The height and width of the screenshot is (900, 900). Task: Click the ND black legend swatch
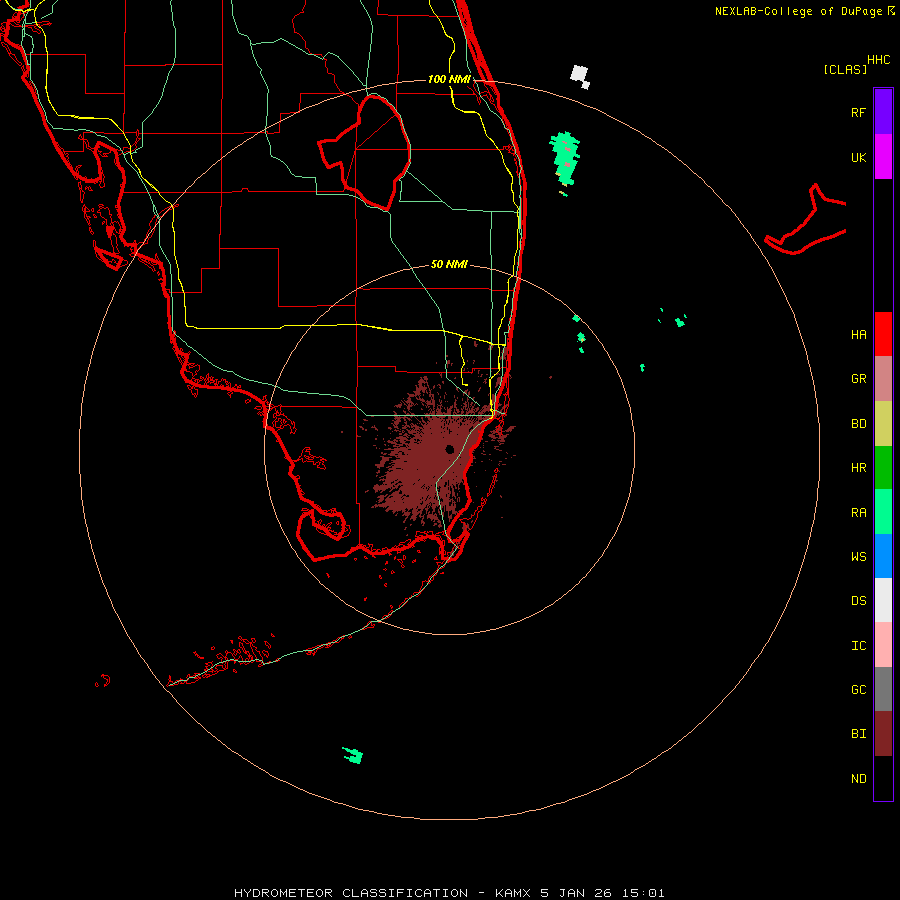[883, 778]
